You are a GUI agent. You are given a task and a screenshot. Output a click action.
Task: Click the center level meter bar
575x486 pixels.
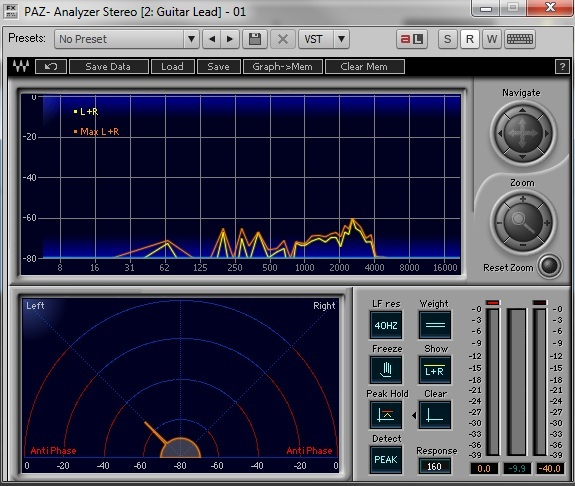click(516, 381)
